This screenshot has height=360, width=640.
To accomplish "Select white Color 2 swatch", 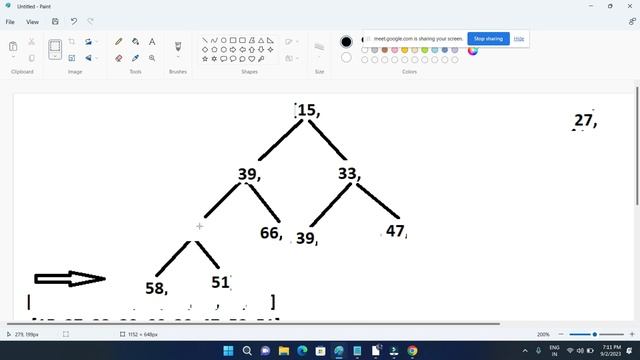I will [346, 58].
